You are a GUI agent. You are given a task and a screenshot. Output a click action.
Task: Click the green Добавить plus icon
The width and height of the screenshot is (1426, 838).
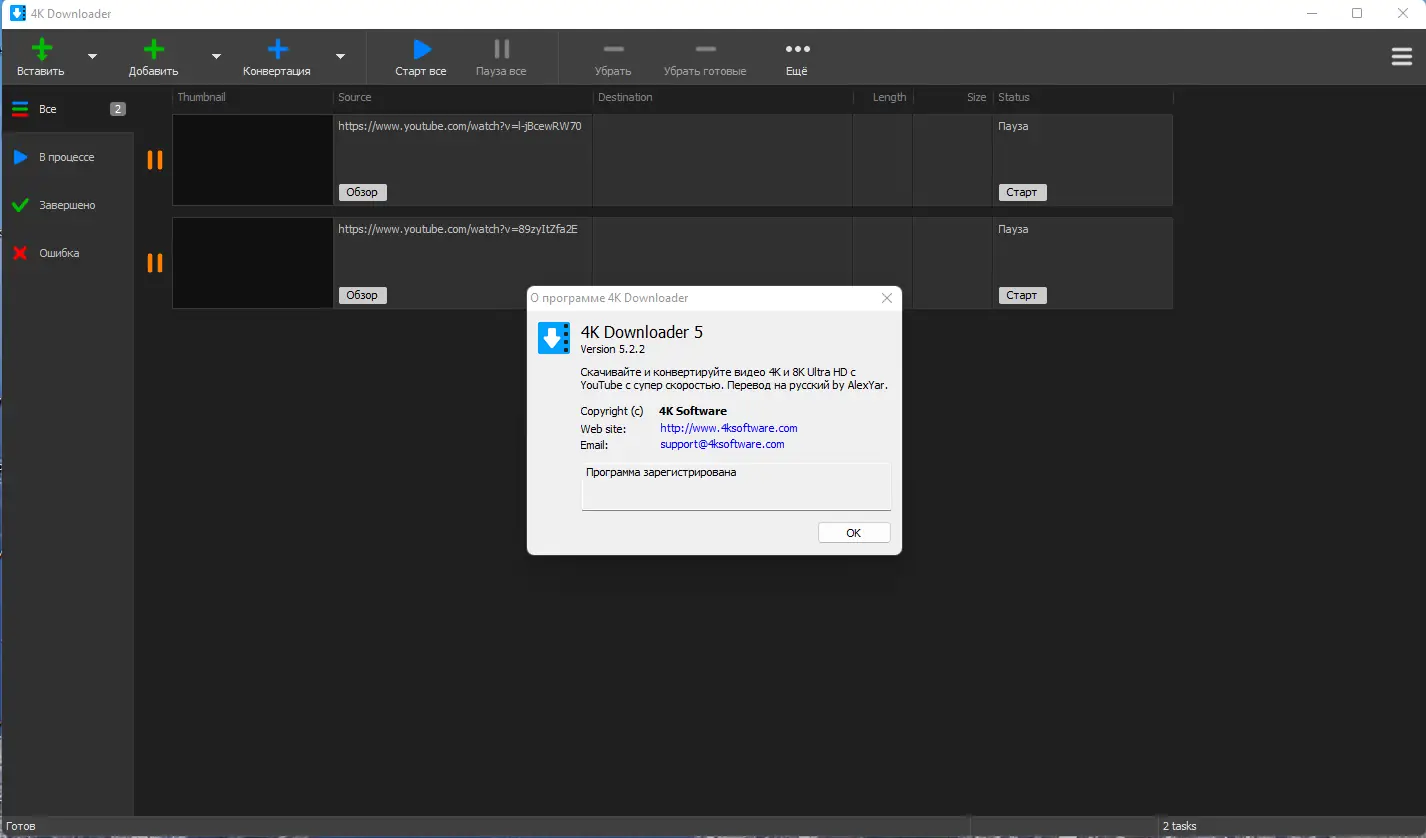153,47
